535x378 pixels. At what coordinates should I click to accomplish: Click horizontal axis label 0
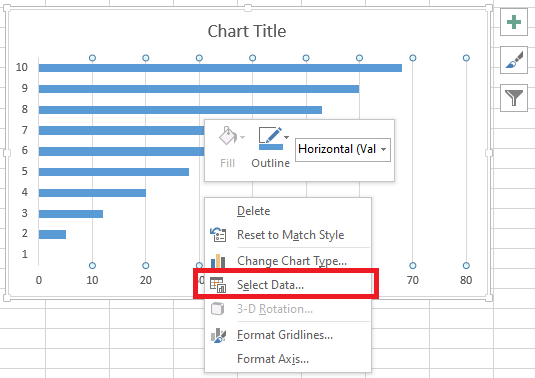[39, 280]
